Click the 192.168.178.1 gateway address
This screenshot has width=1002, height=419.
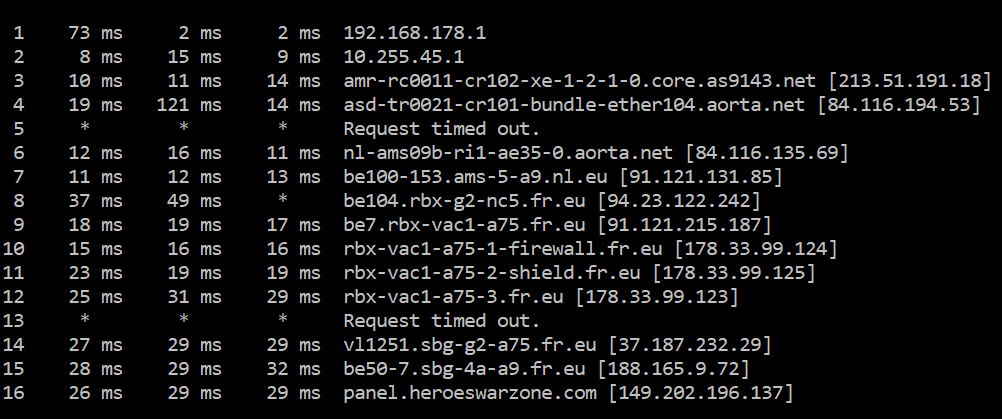coord(415,33)
